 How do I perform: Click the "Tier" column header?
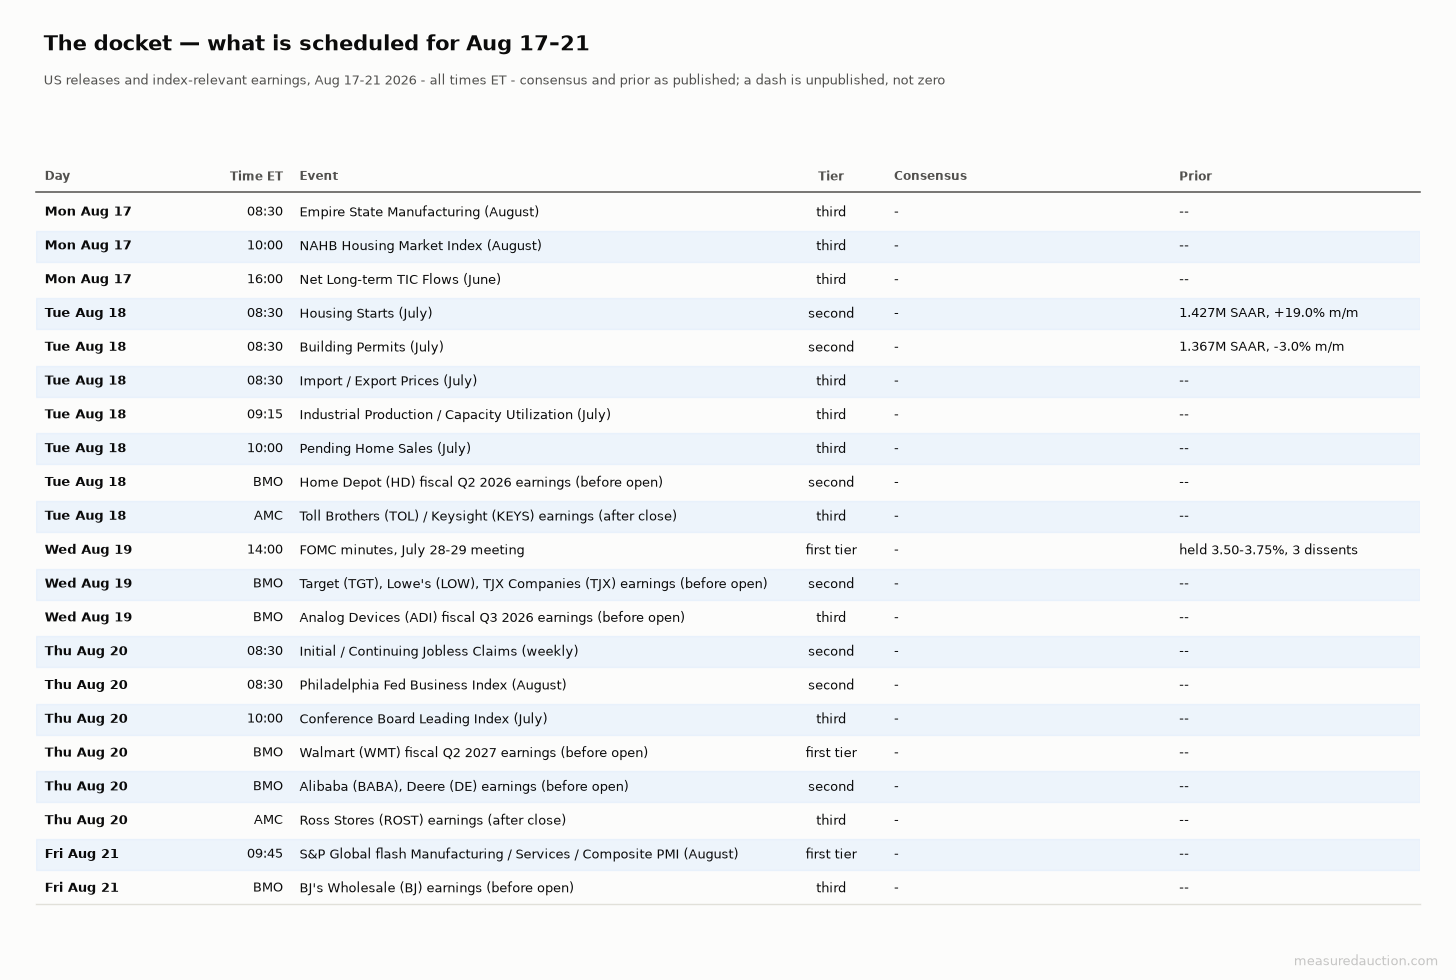tap(831, 176)
